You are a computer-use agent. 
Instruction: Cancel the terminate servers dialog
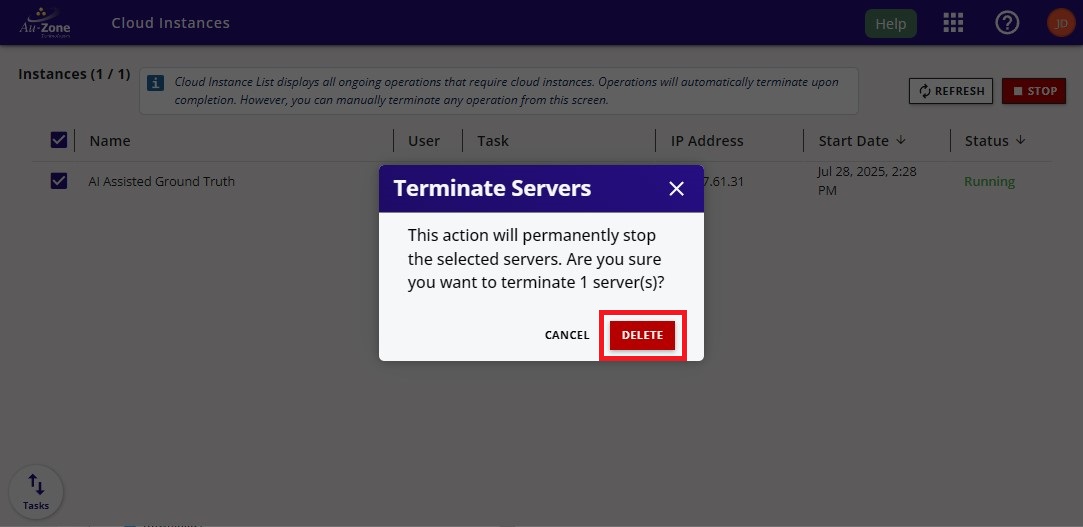click(567, 335)
